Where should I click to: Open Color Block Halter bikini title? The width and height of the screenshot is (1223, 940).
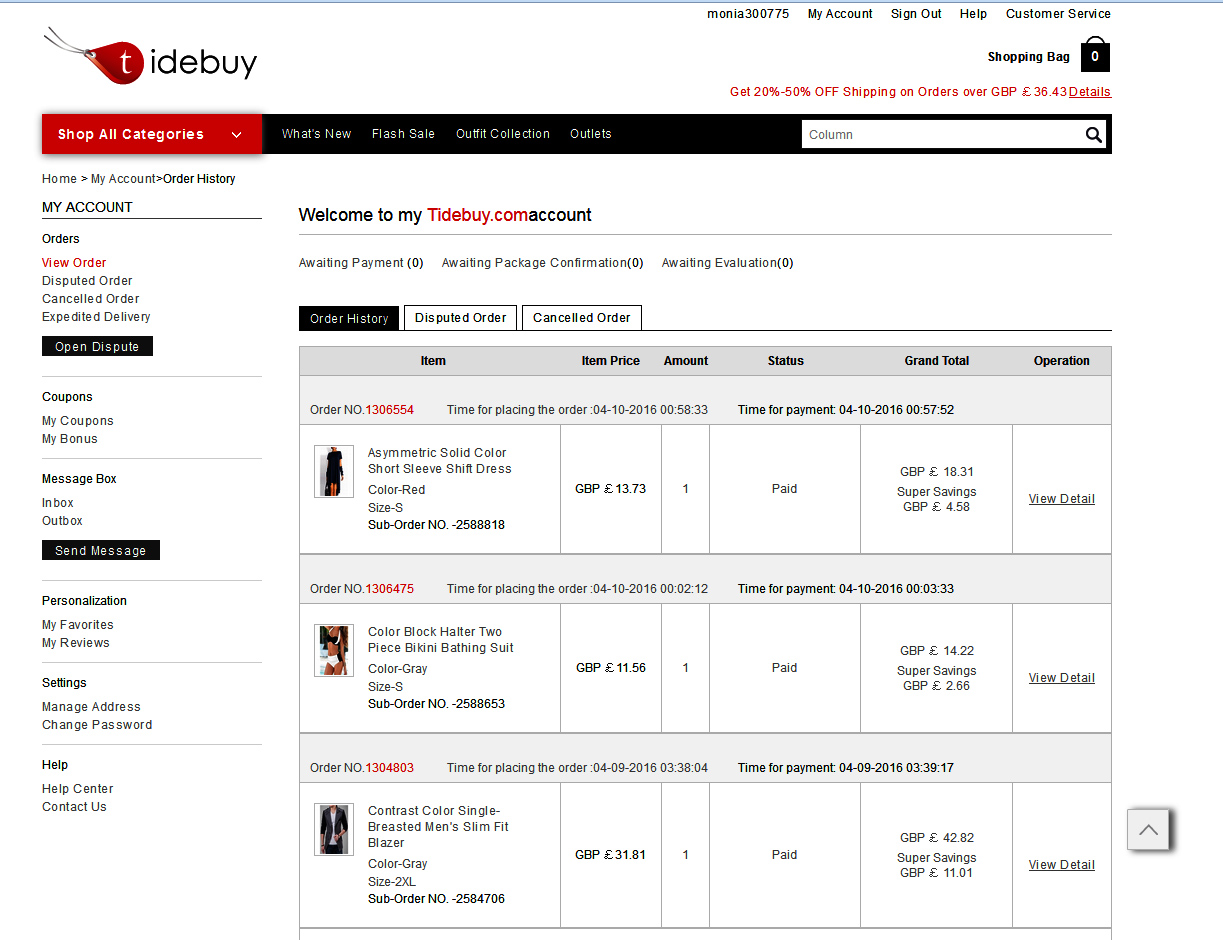(x=441, y=640)
